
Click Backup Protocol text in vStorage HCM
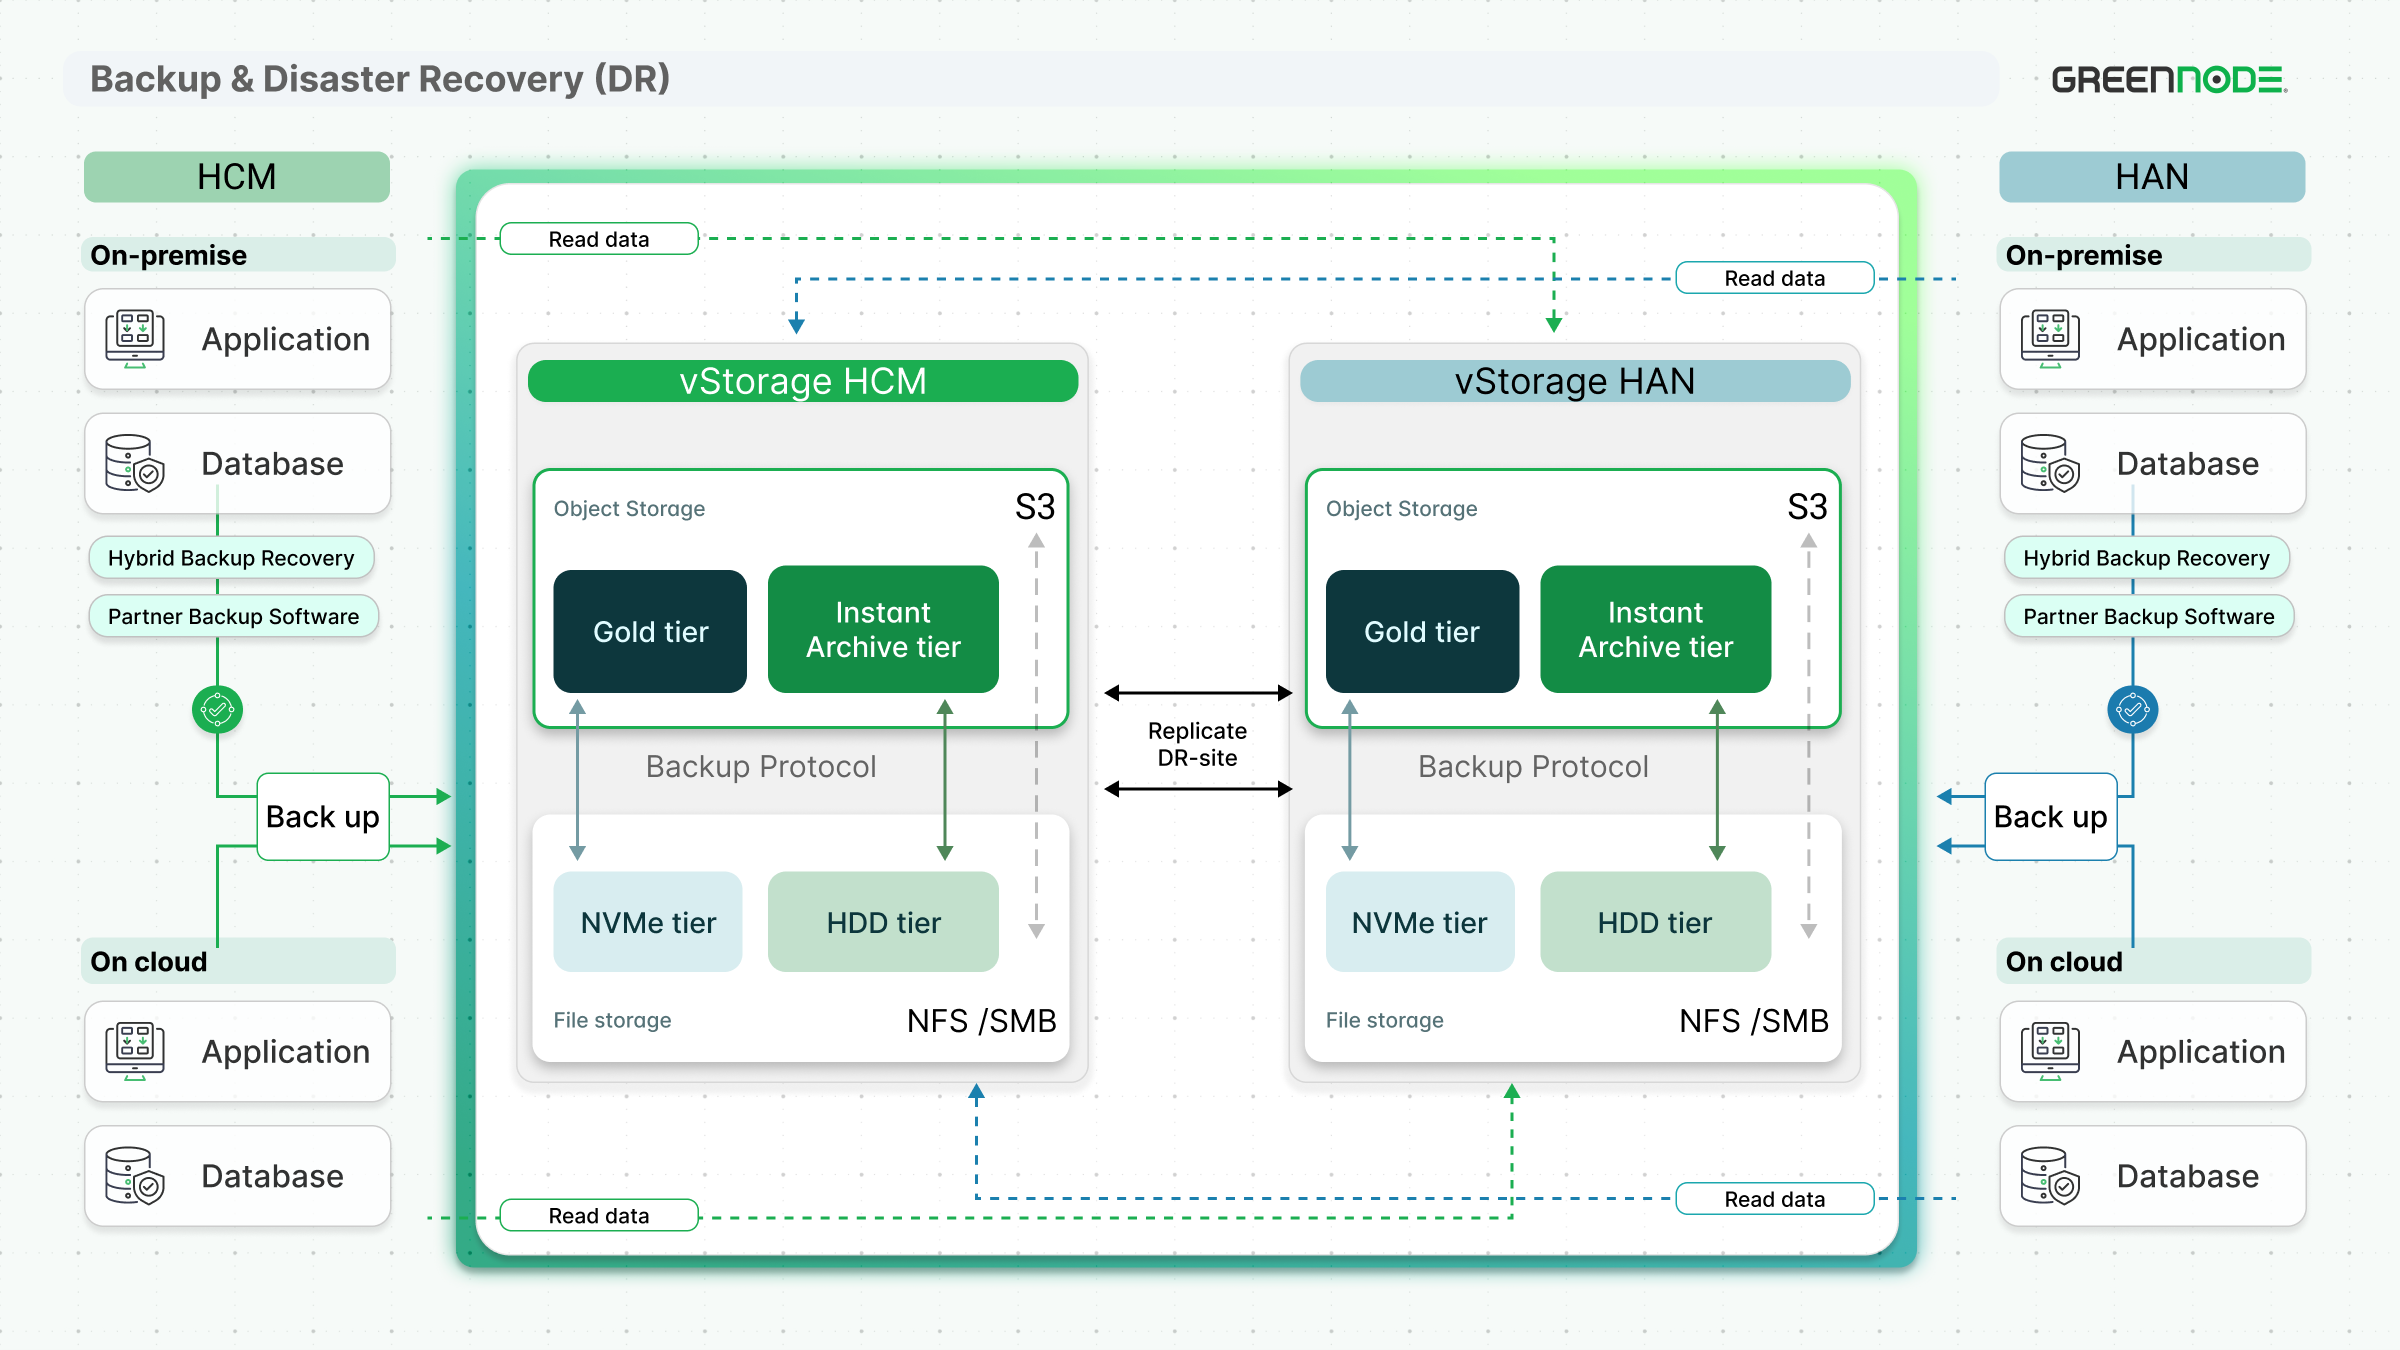pyautogui.click(x=761, y=766)
